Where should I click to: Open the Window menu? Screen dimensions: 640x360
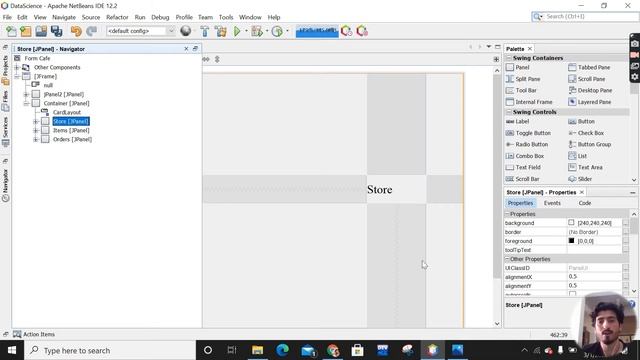click(x=250, y=17)
